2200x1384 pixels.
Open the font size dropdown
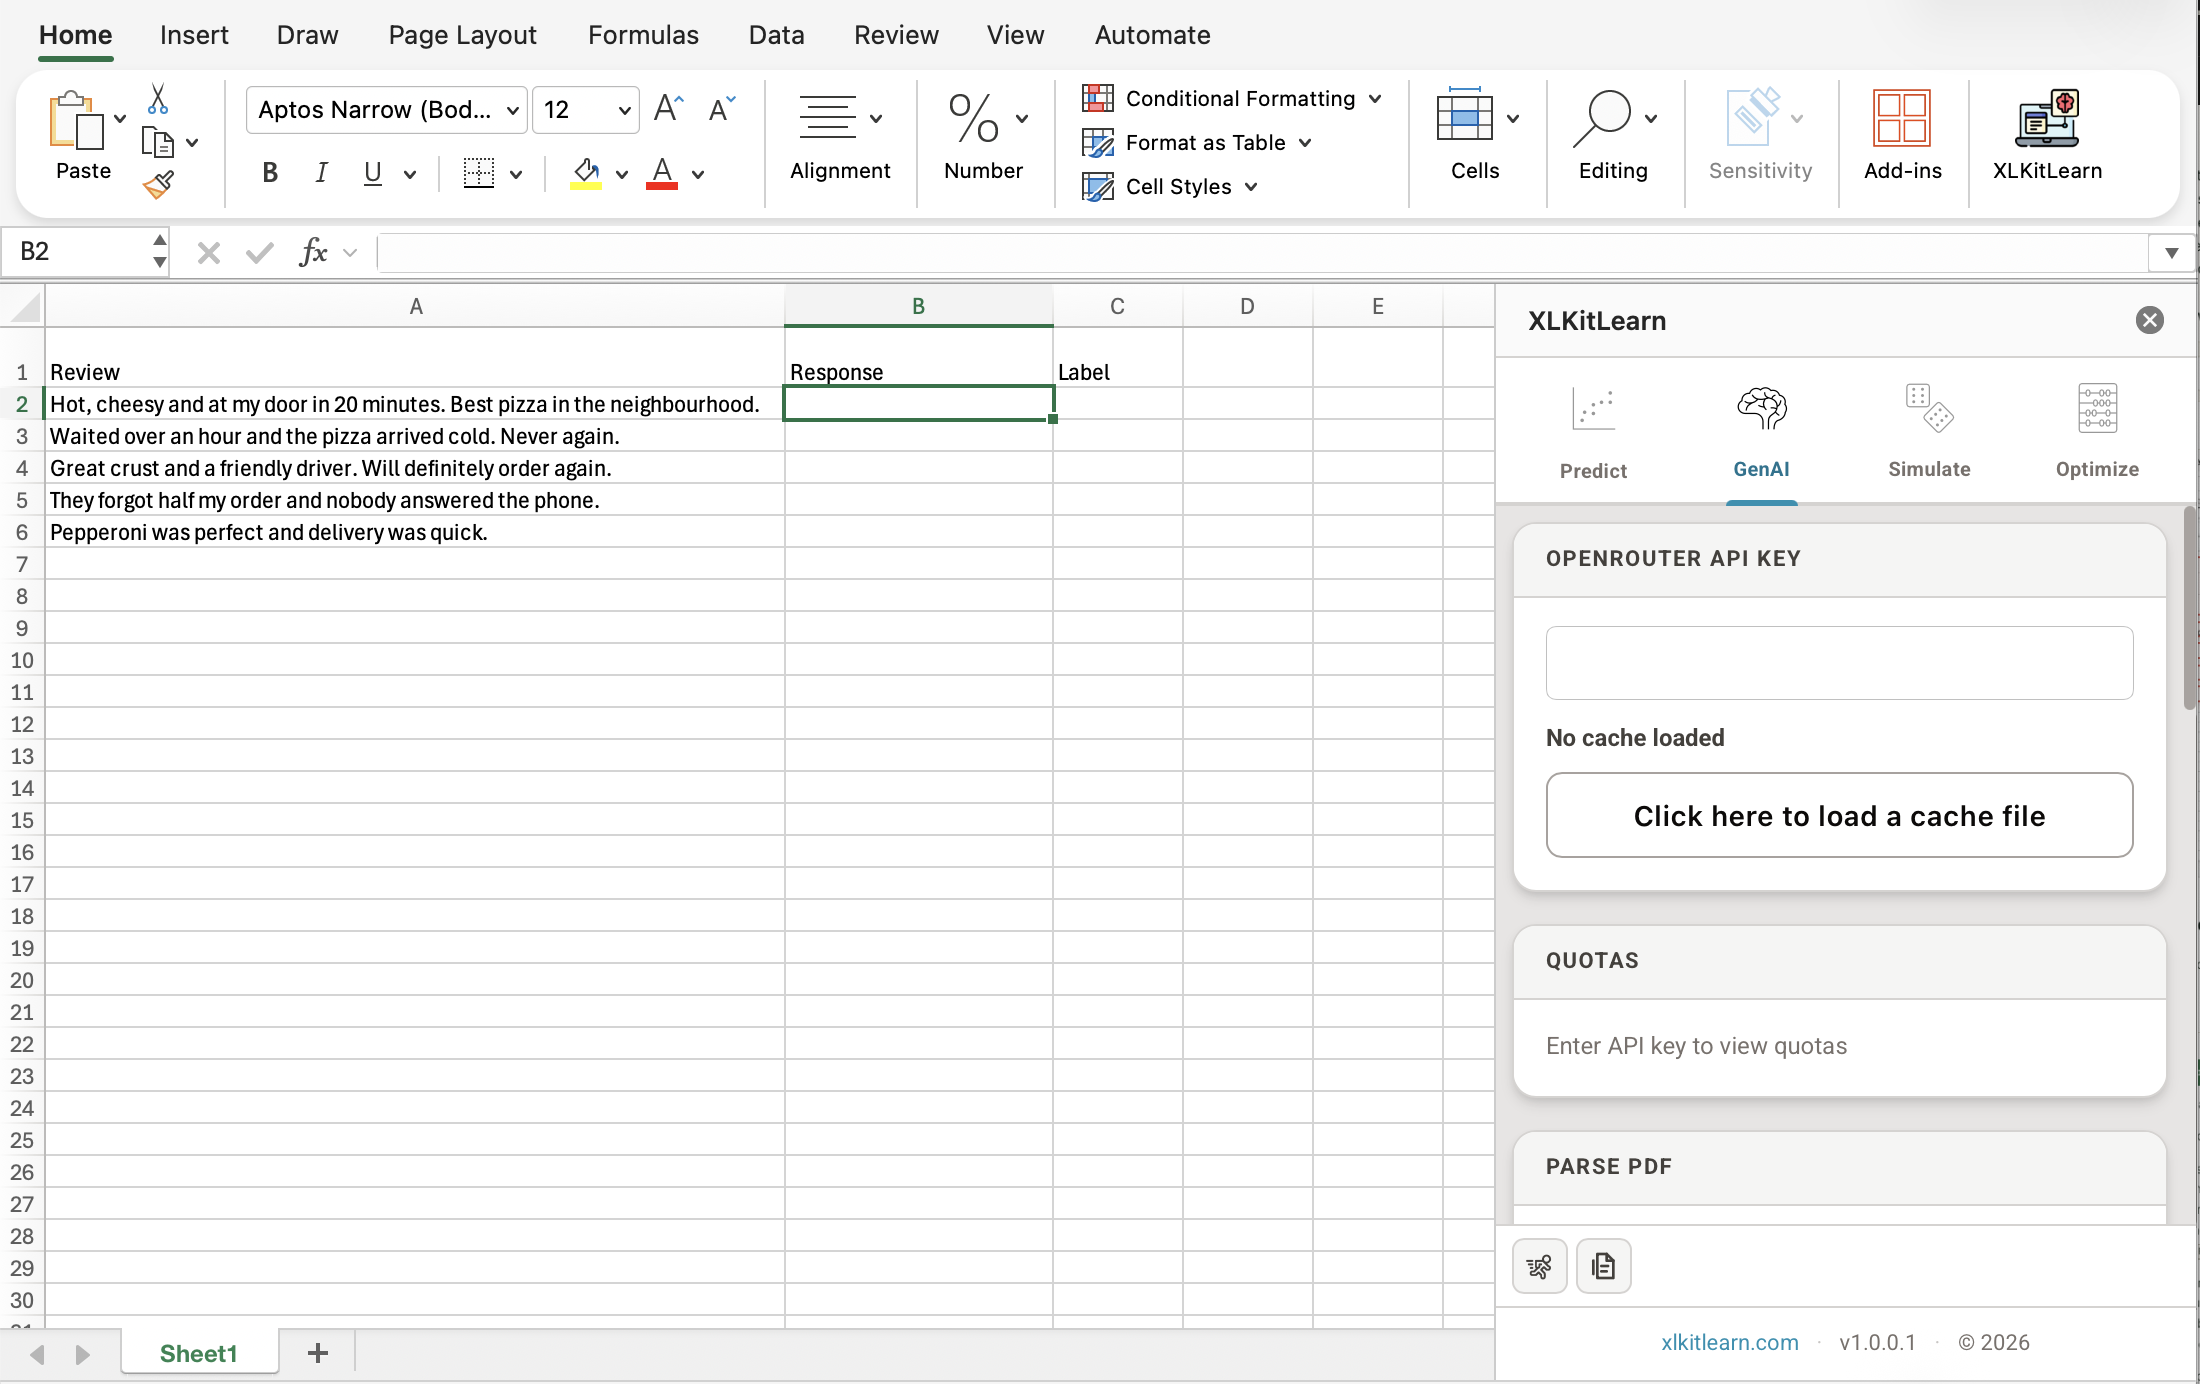624,110
